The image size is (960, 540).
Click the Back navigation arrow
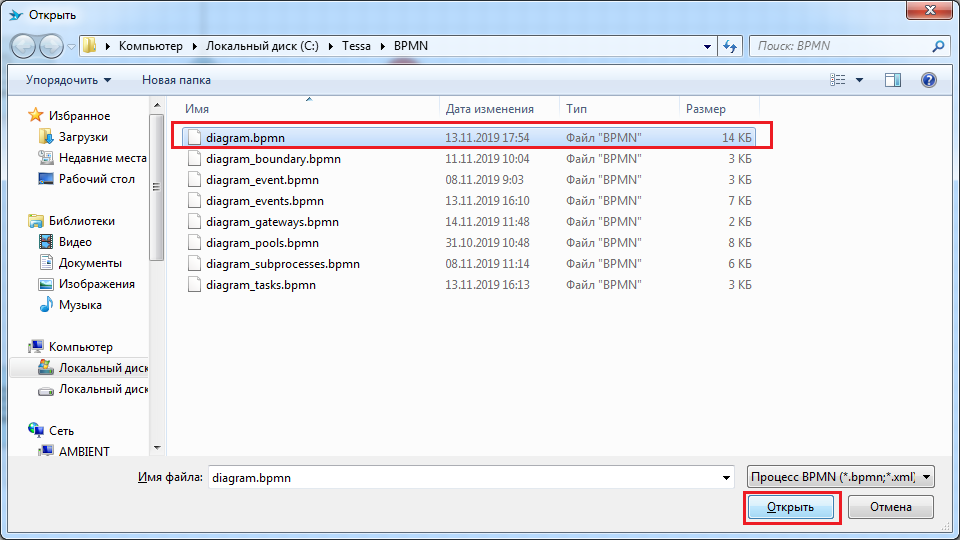24,46
